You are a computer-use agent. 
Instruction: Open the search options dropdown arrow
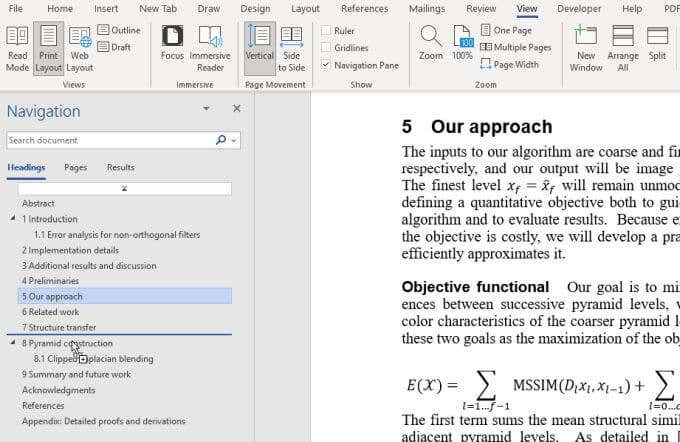coord(234,140)
